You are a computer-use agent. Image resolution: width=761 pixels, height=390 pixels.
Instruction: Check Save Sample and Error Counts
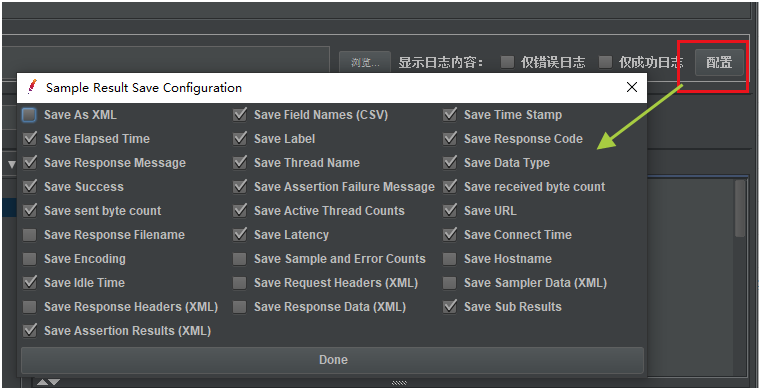[x=240, y=259]
